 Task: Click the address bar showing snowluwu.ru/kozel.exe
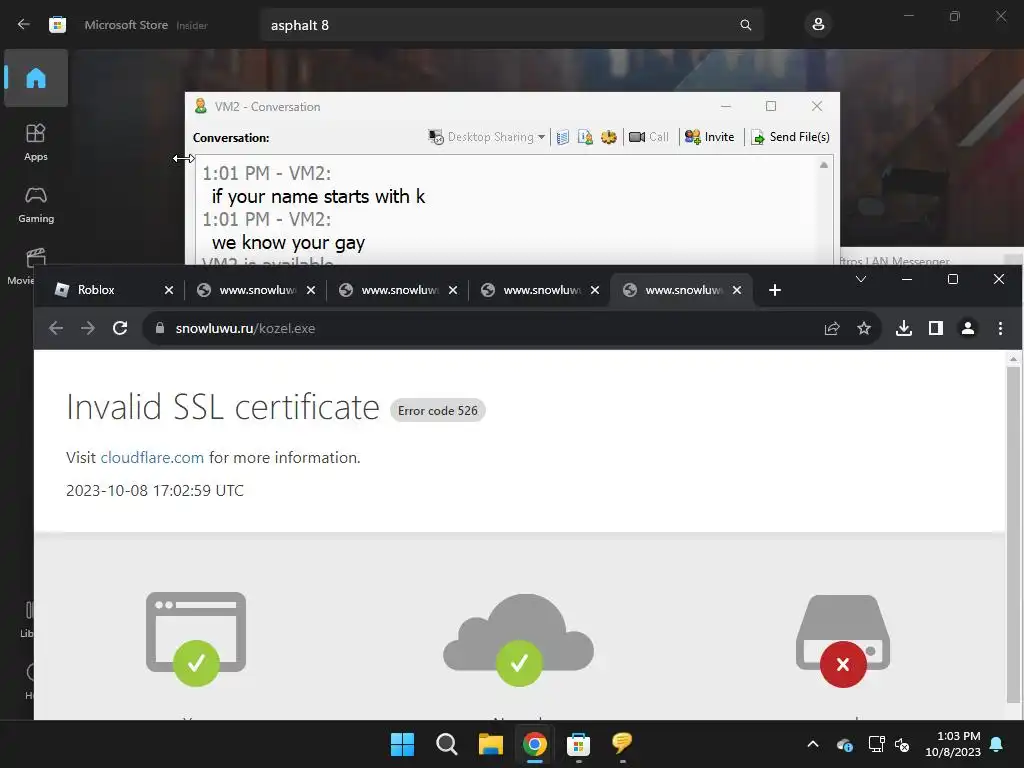483,328
